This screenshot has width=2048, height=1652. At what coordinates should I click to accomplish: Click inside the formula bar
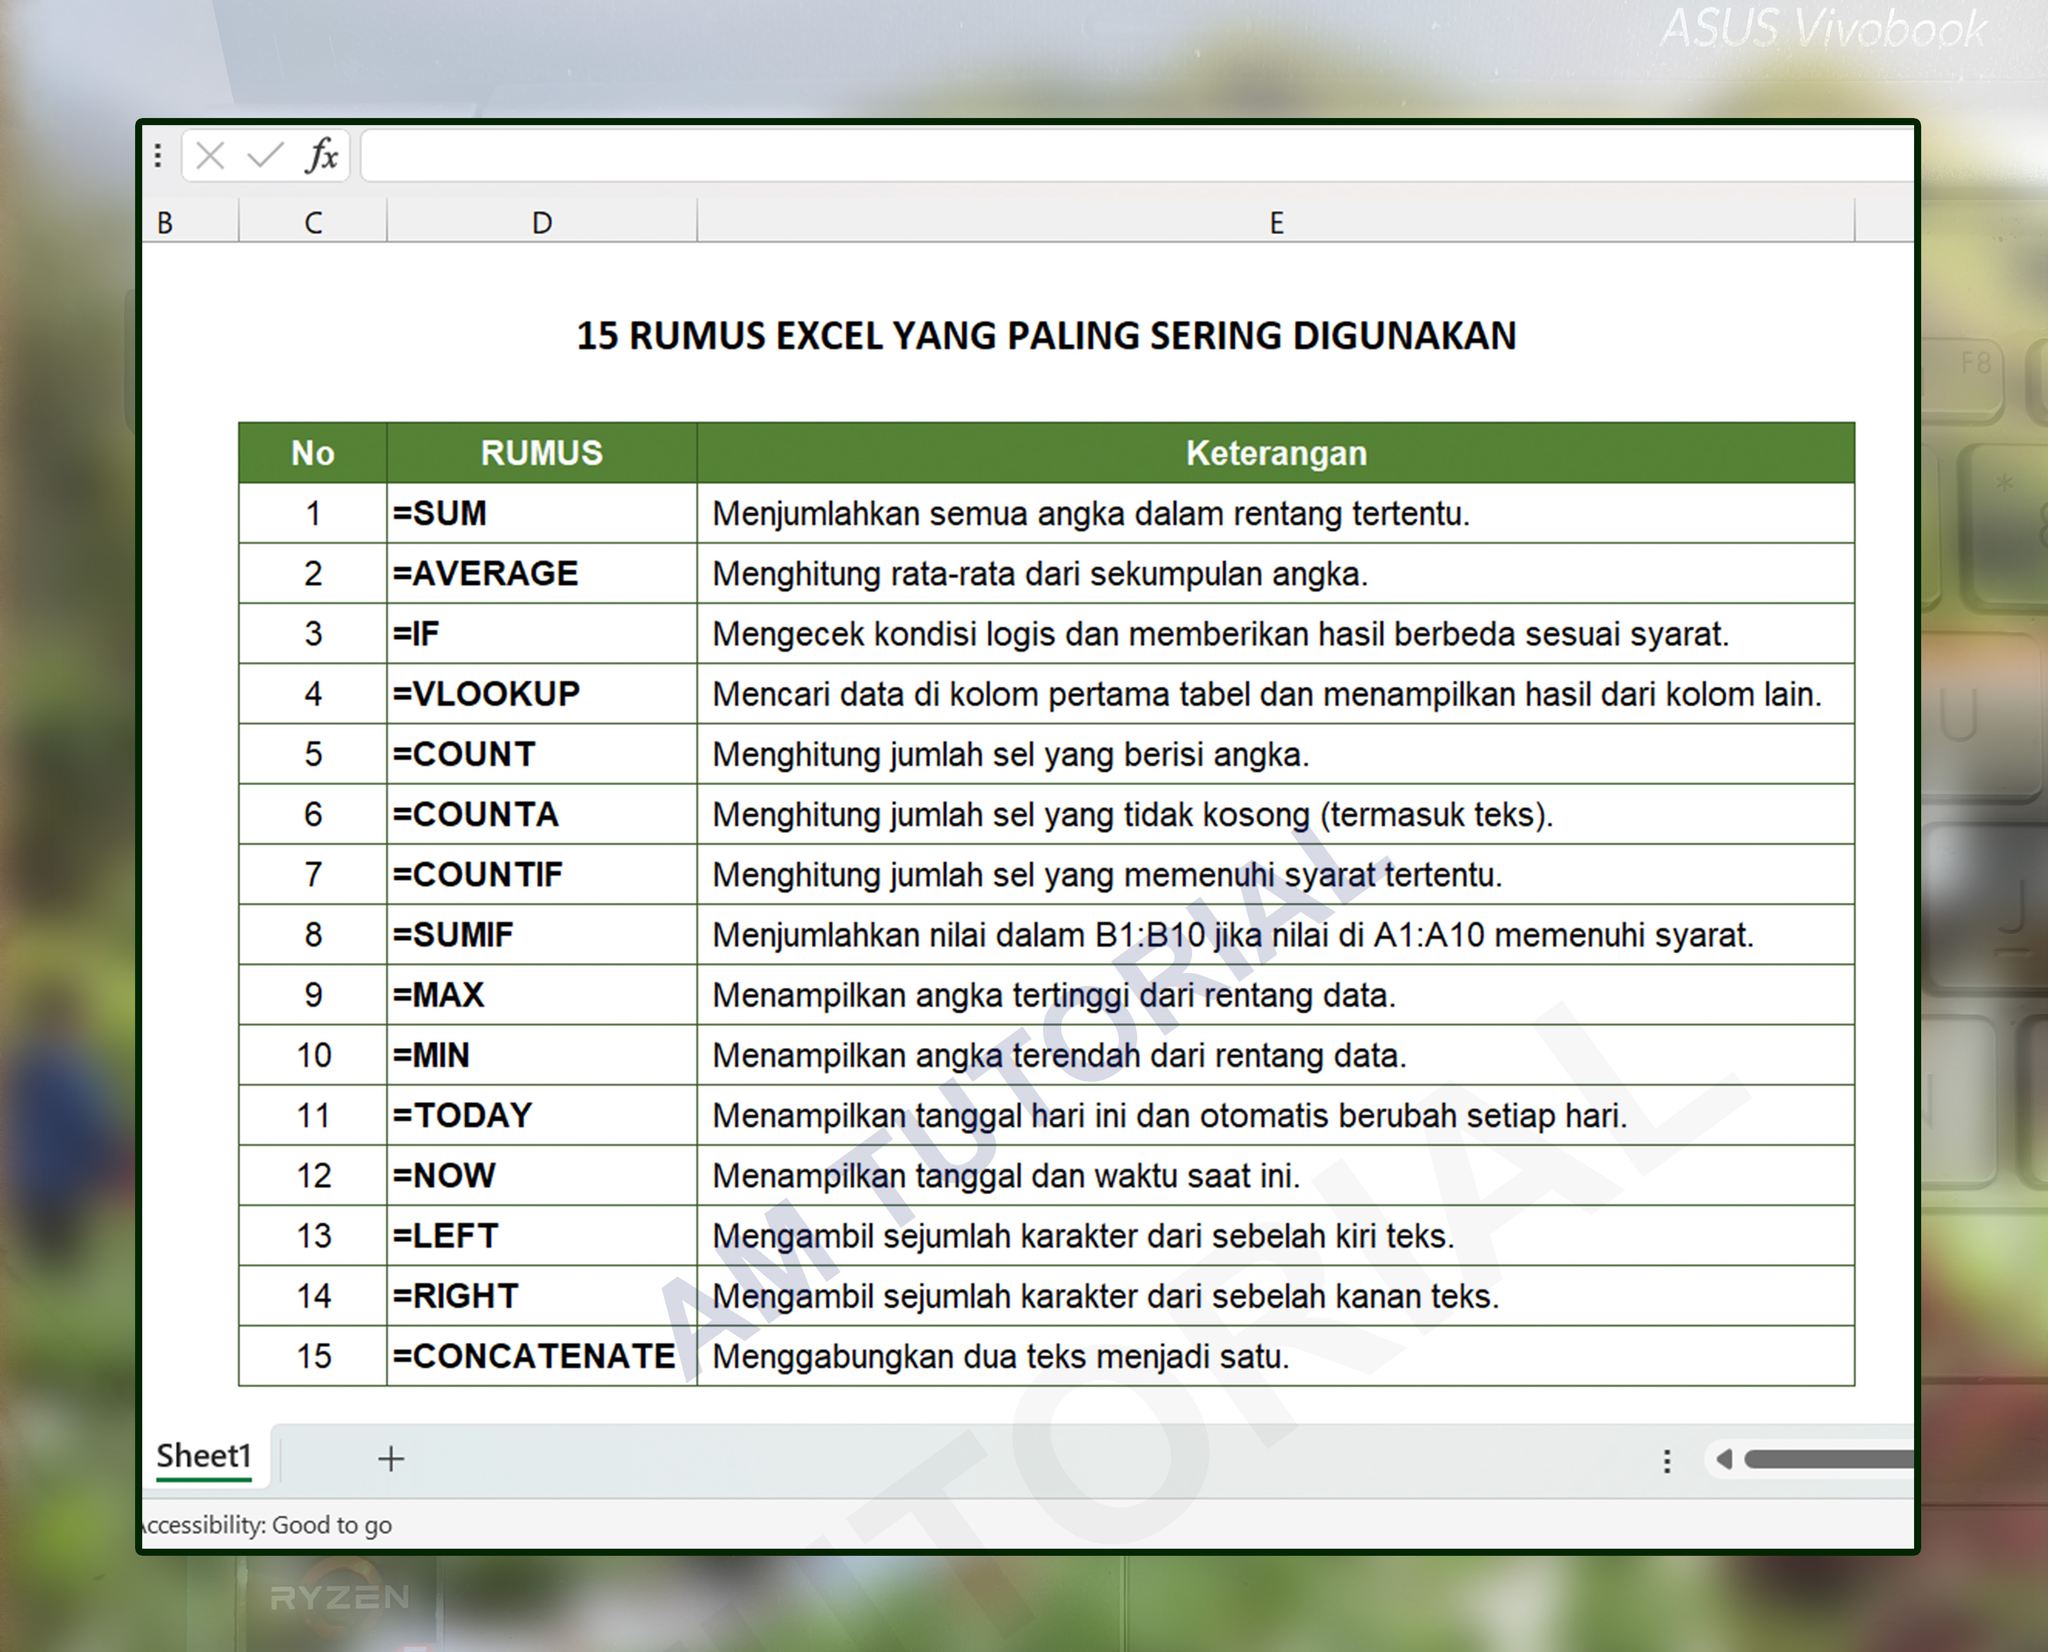point(1100,156)
